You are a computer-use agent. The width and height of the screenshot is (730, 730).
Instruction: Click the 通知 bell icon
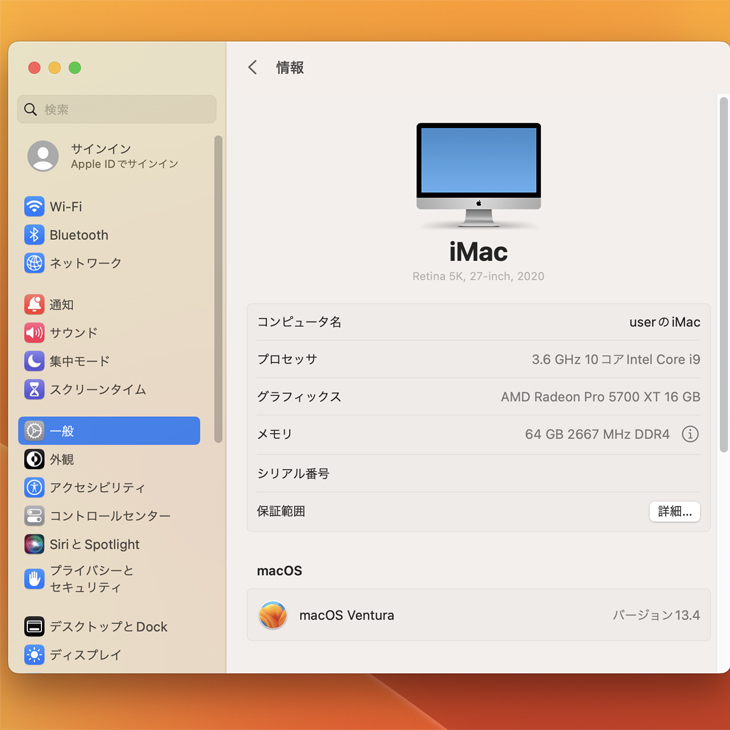click(34, 305)
